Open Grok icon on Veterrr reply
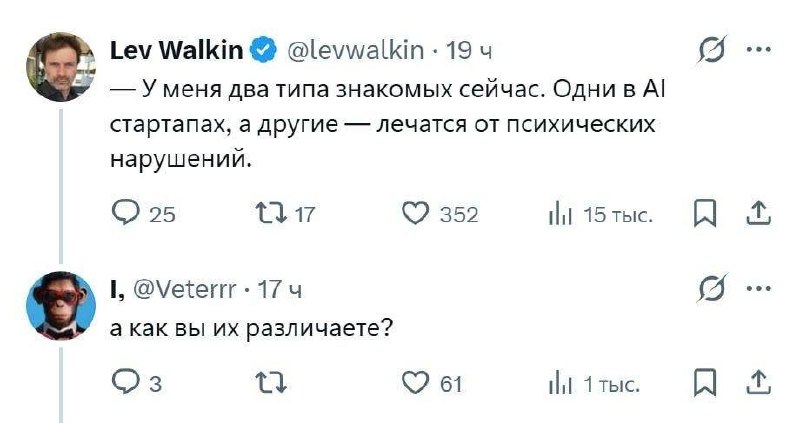This screenshot has height=423, width=800. (x=712, y=289)
